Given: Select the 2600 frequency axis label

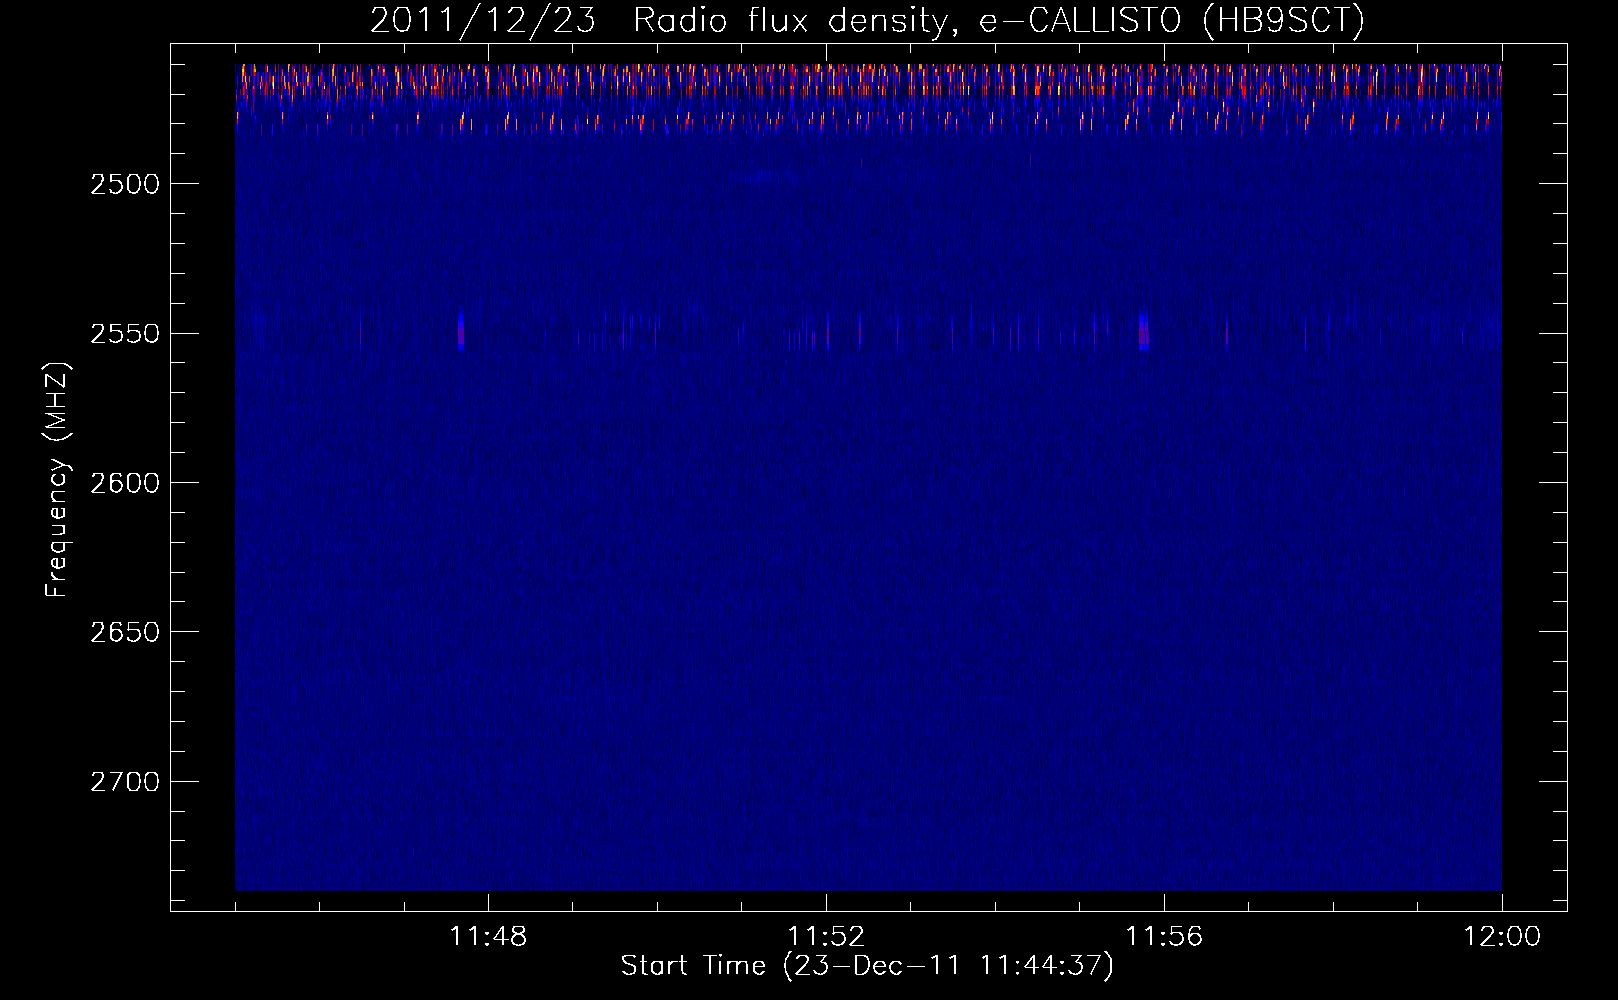Looking at the screenshot, I should point(125,483).
